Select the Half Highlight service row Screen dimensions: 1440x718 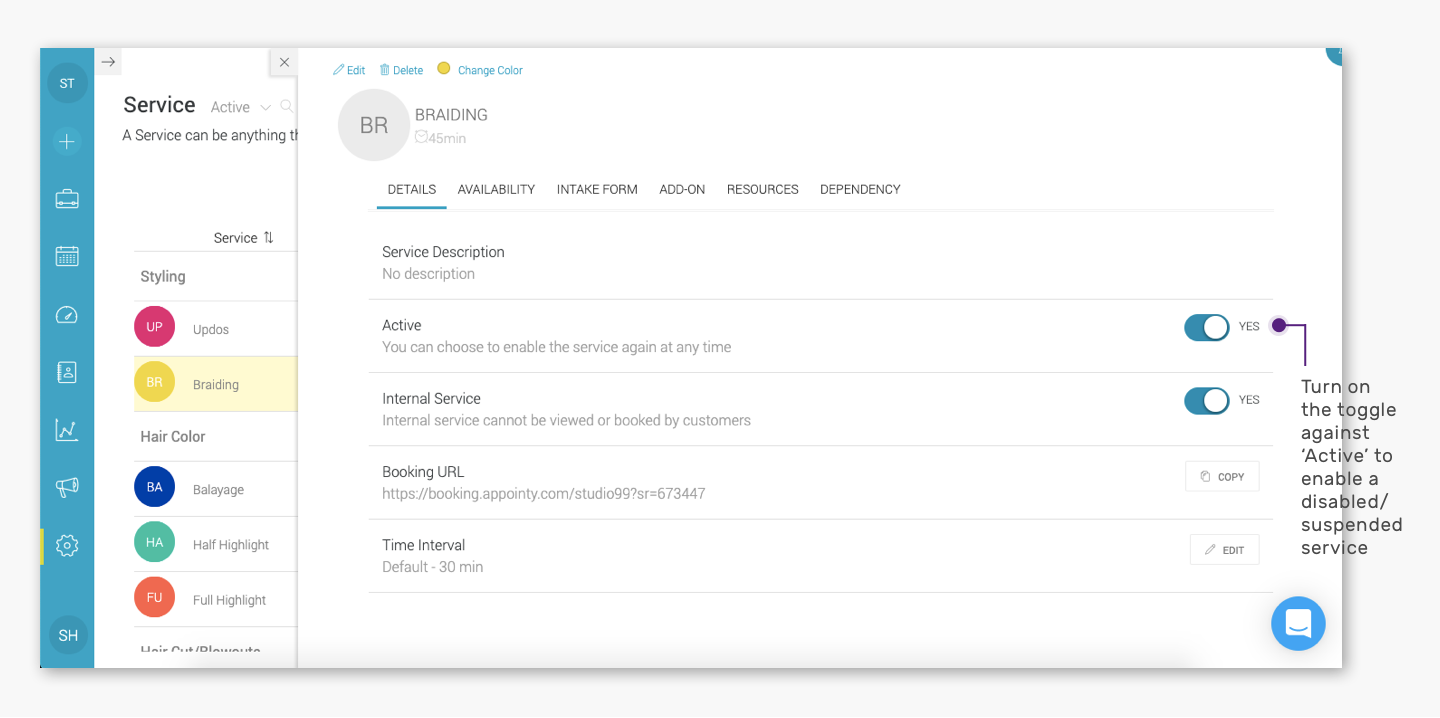pos(215,544)
